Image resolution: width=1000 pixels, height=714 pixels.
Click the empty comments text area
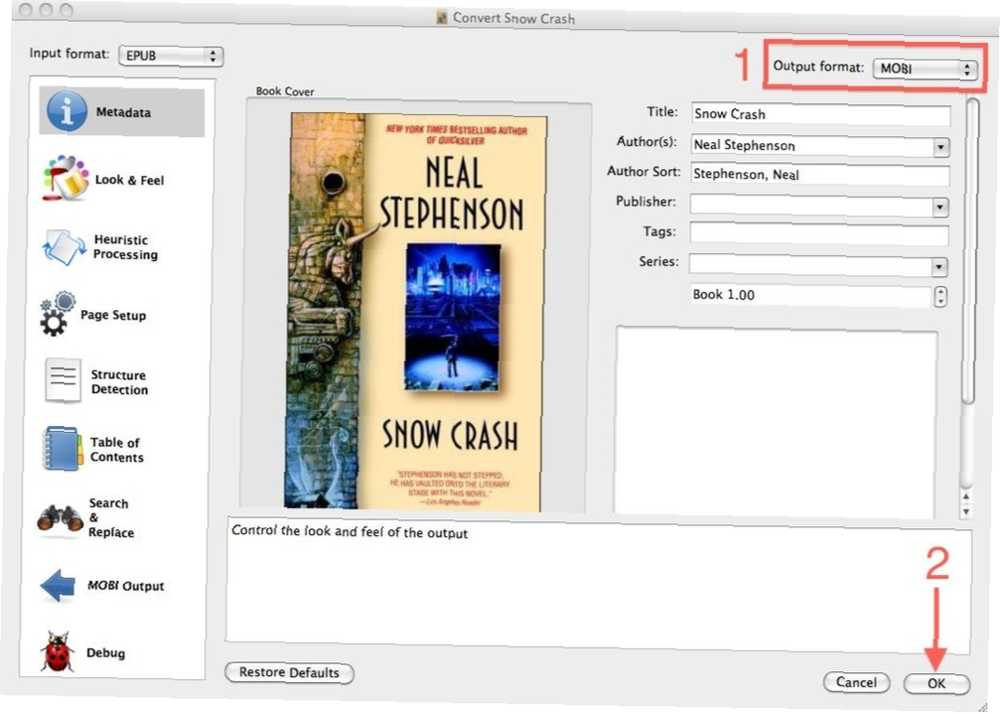[x=776, y=421]
